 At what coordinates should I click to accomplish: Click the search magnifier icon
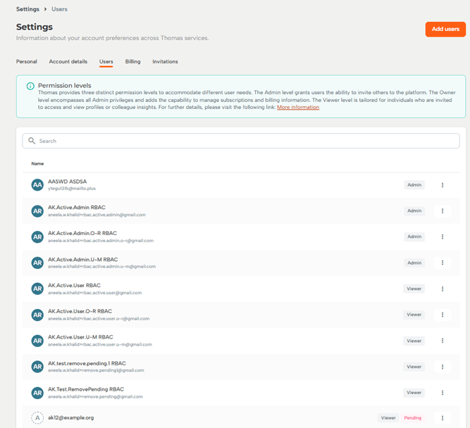pyautogui.click(x=32, y=141)
